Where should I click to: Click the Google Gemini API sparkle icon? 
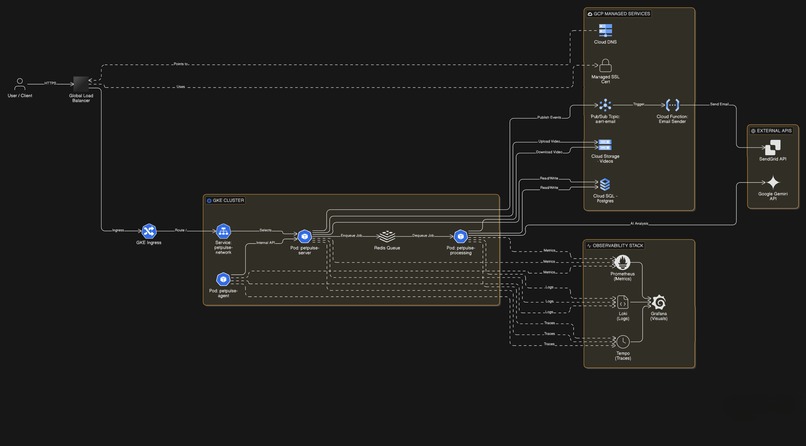click(773, 183)
